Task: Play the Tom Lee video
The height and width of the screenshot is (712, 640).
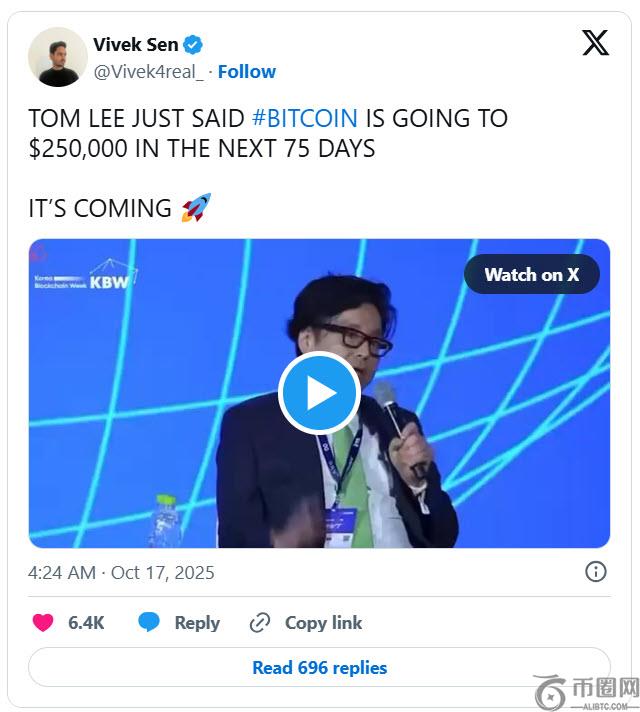Action: pyautogui.click(x=319, y=393)
